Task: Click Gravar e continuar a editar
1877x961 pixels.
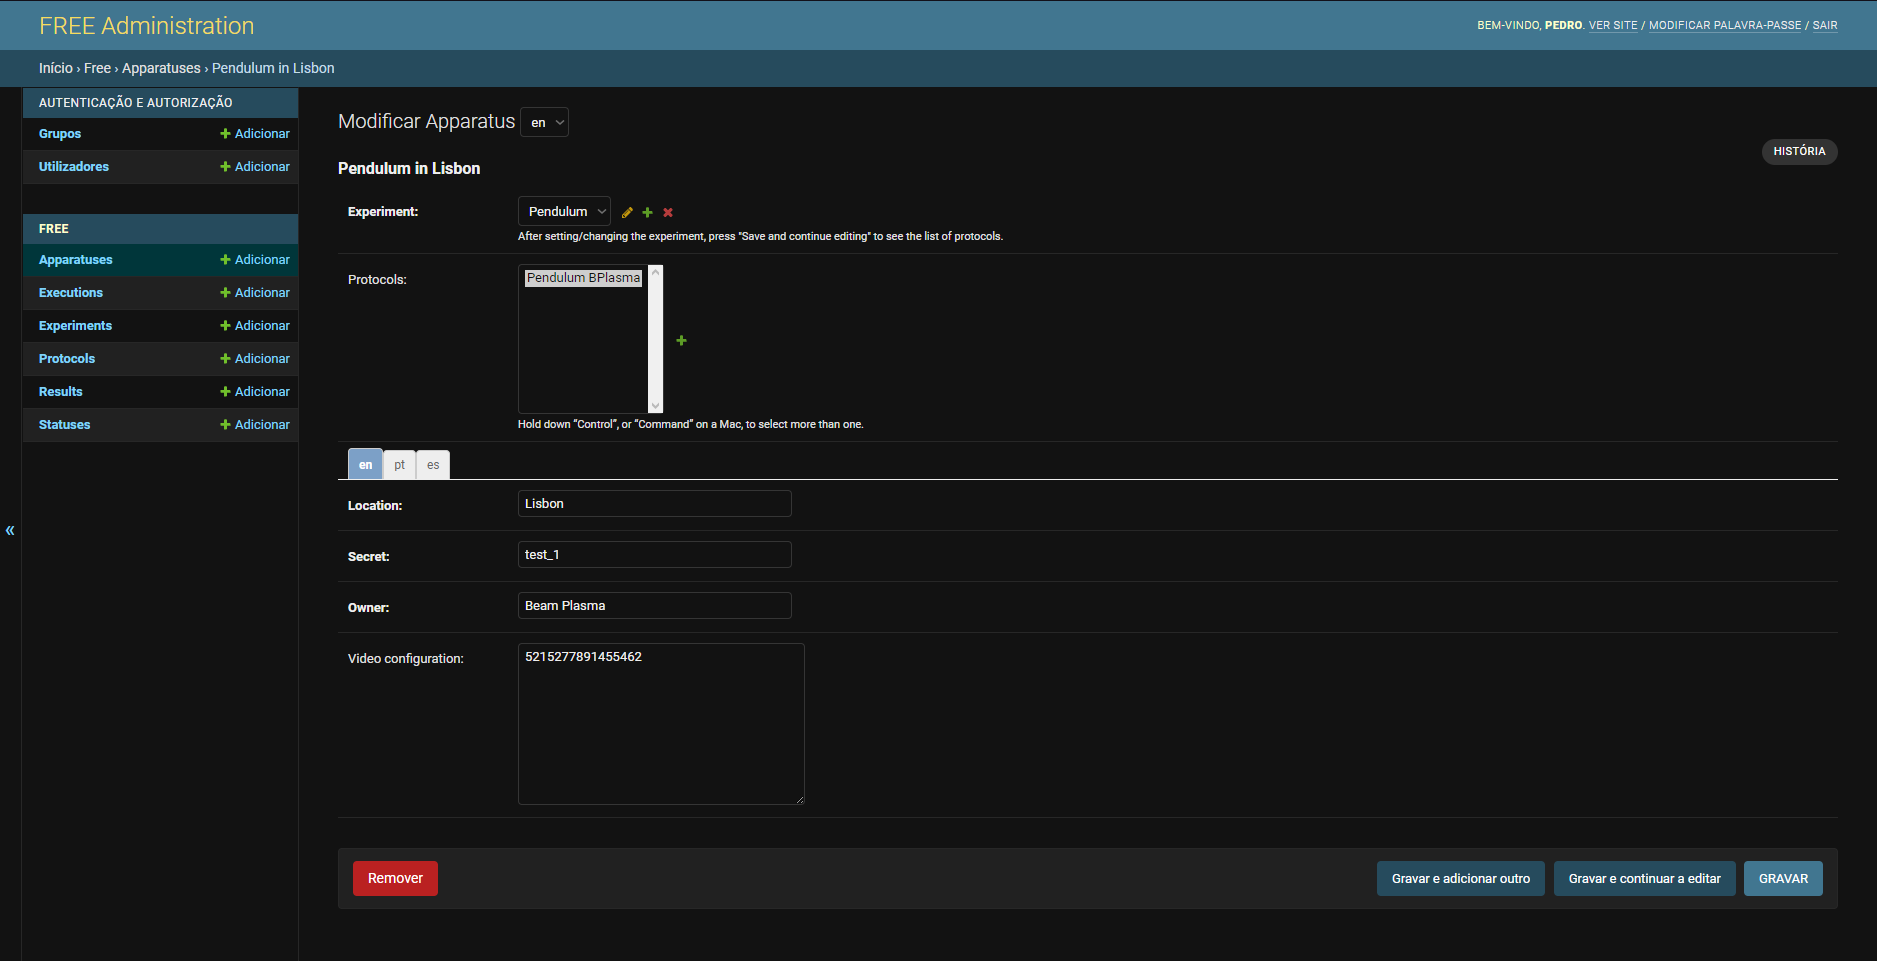Action: (x=1644, y=878)
